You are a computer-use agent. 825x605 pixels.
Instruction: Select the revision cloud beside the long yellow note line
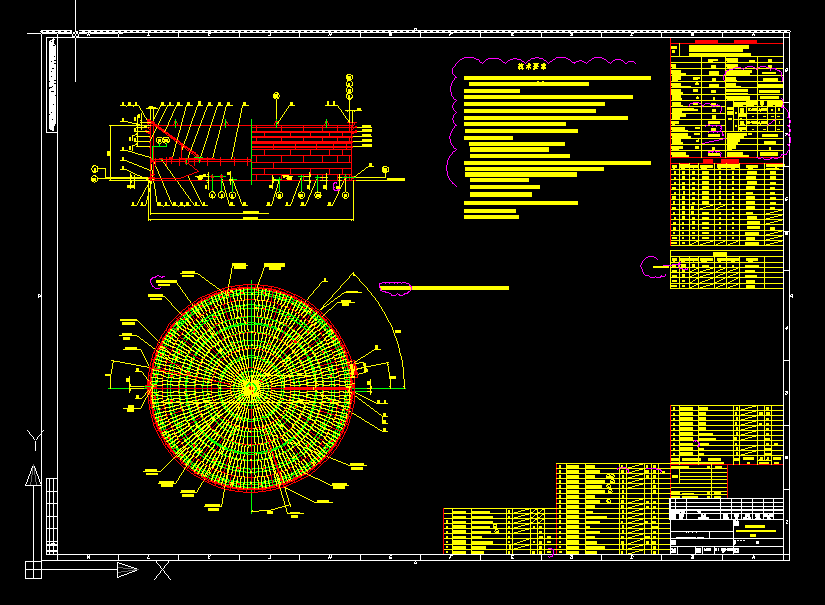coord(395,288)
